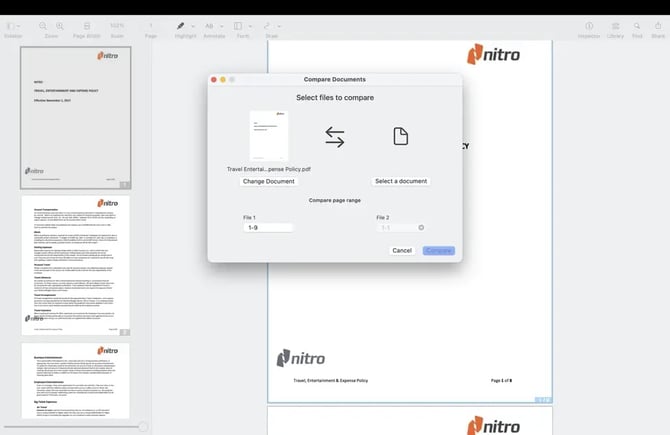Open the Sidebar view toolbar icon

pyautogui.click(x=11, y=26)
